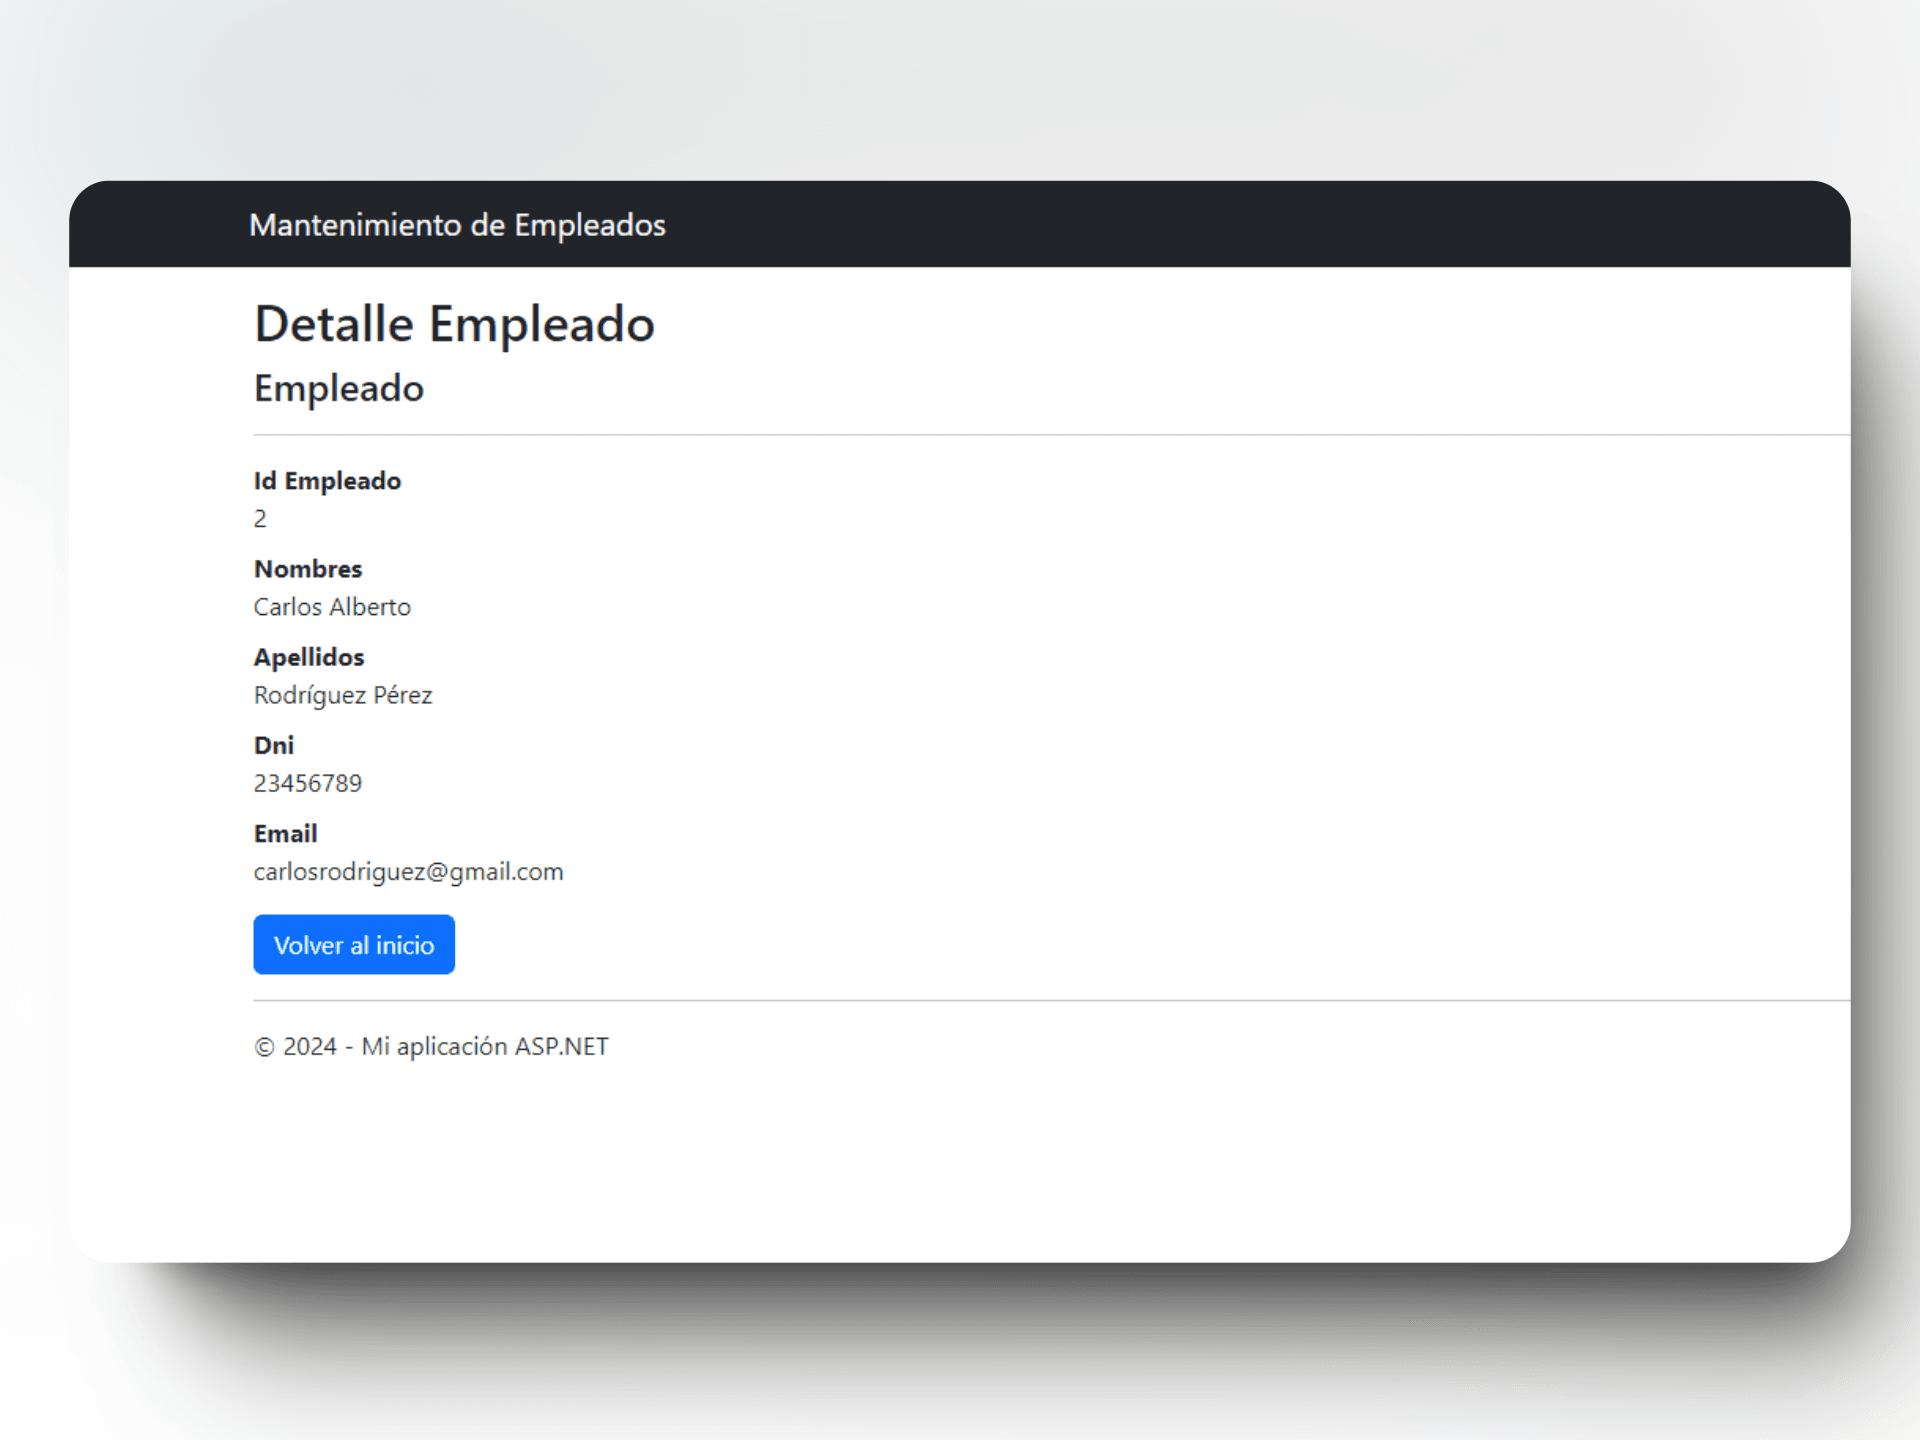This screenshot has width=1920, height=1440.
Task: Select the Detalle Empleado page heading
Action: point(454,325)
